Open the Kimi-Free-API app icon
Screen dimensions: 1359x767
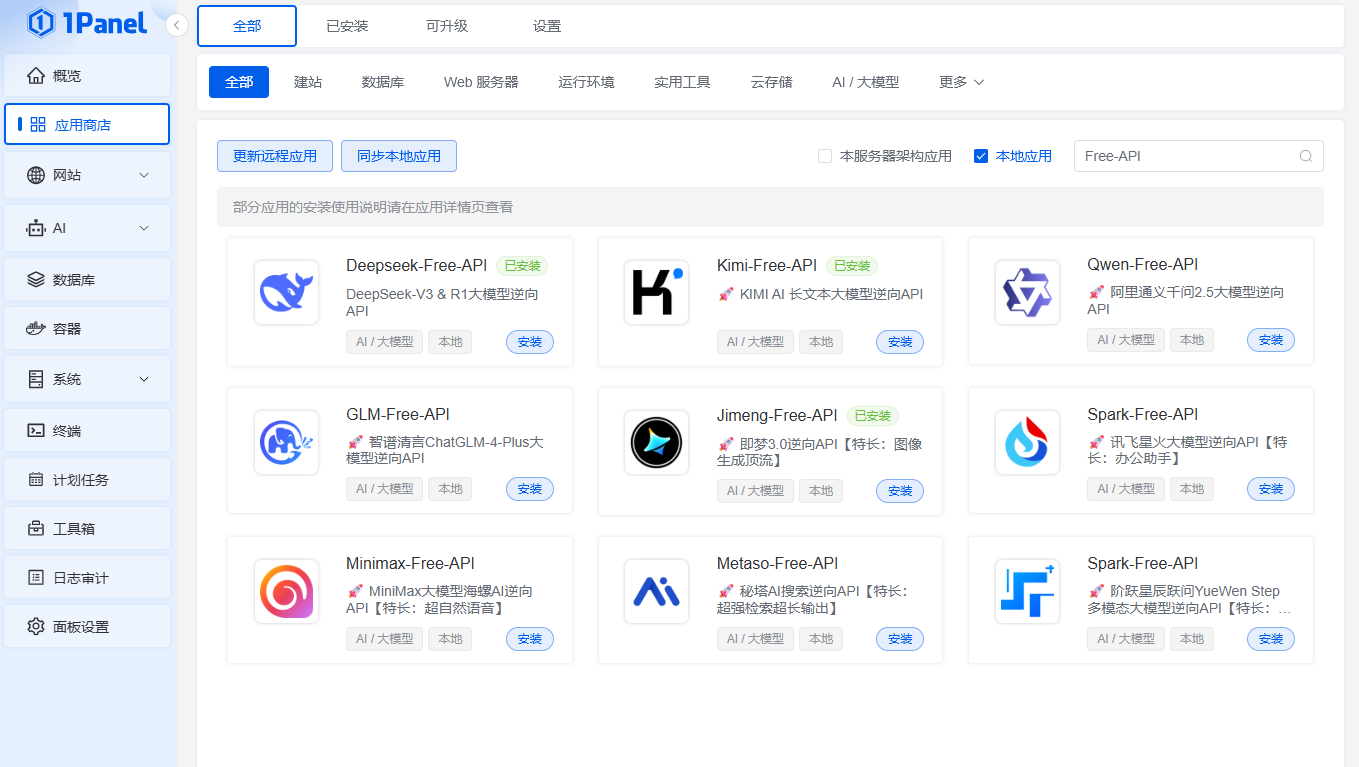[x=656, y=292]
